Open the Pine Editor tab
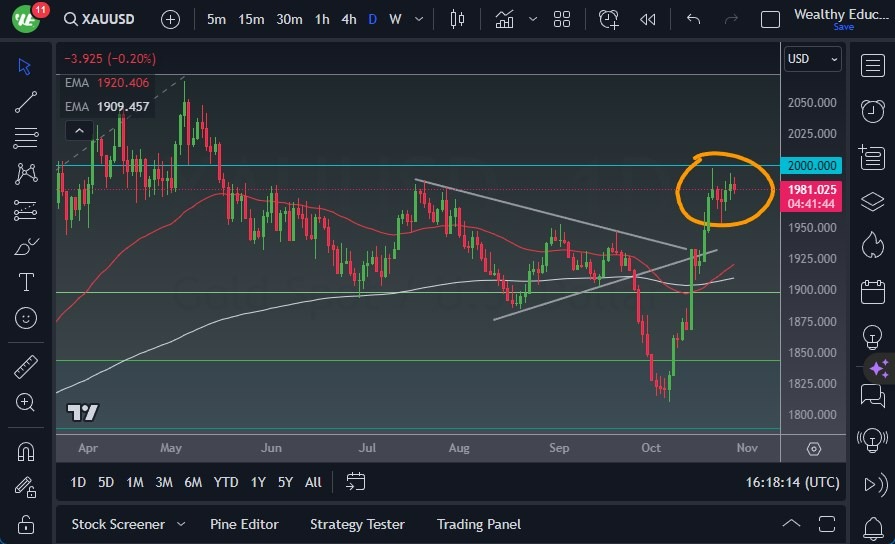The image size is (895, 544). click(244, 524)
